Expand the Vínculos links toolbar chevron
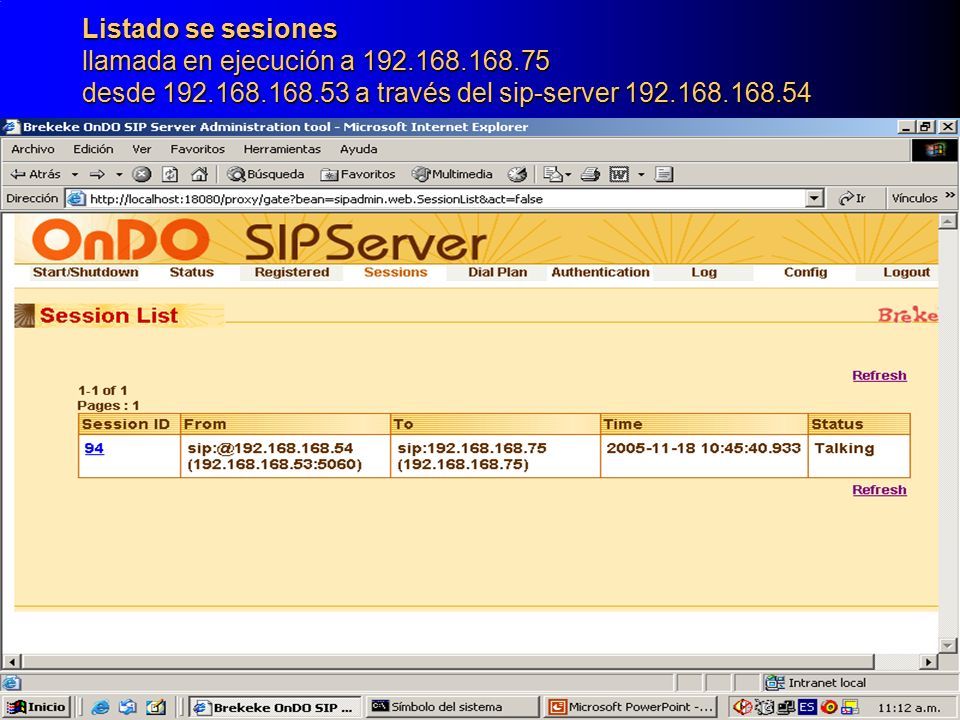Viewport: 960px width, 720px height. [x=950, y=195]
